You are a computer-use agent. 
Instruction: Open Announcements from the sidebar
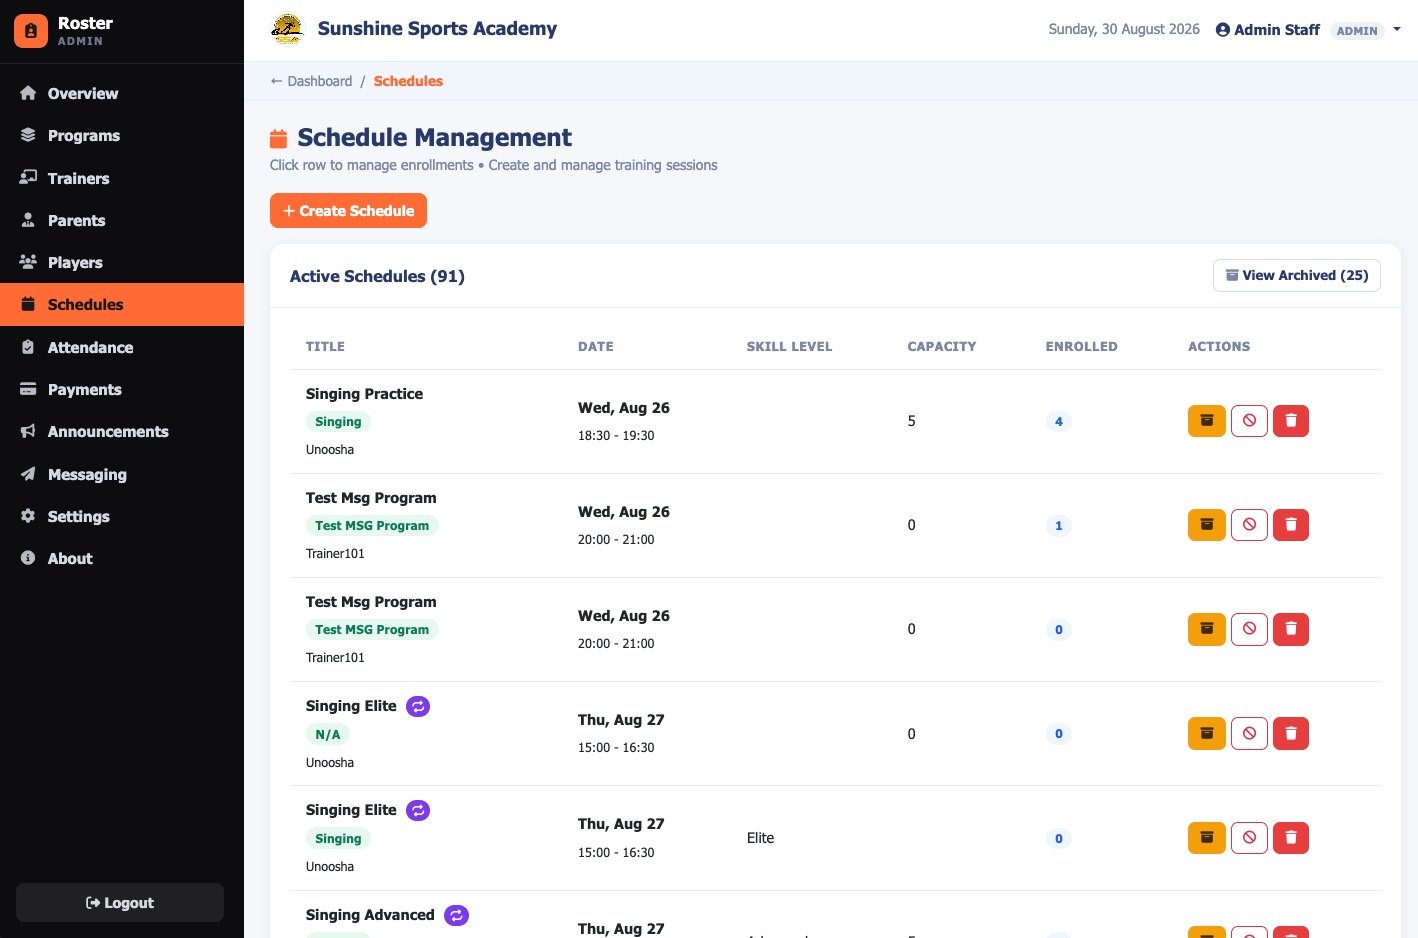tap(122, 431)
